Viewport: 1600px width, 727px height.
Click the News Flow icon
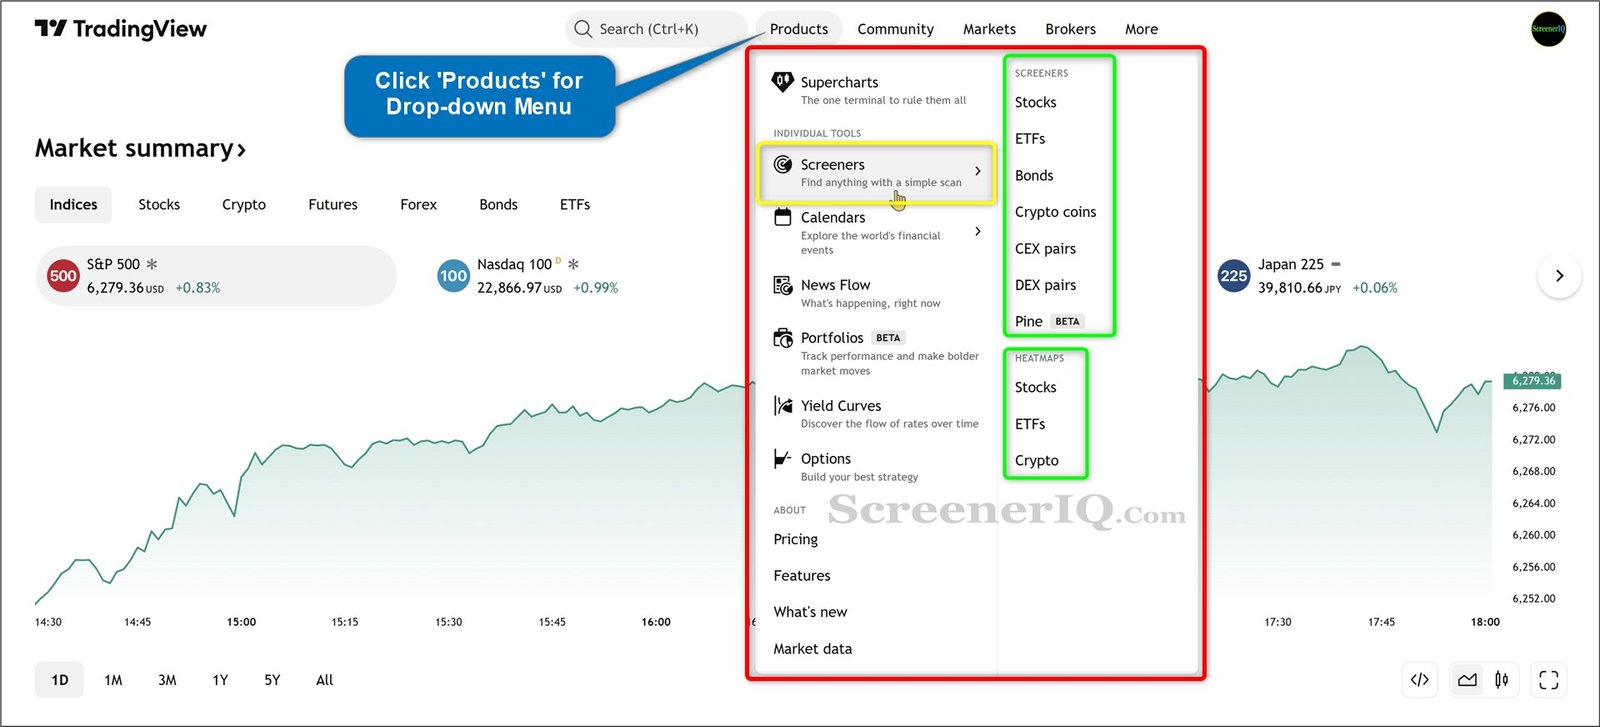point(783,285)
